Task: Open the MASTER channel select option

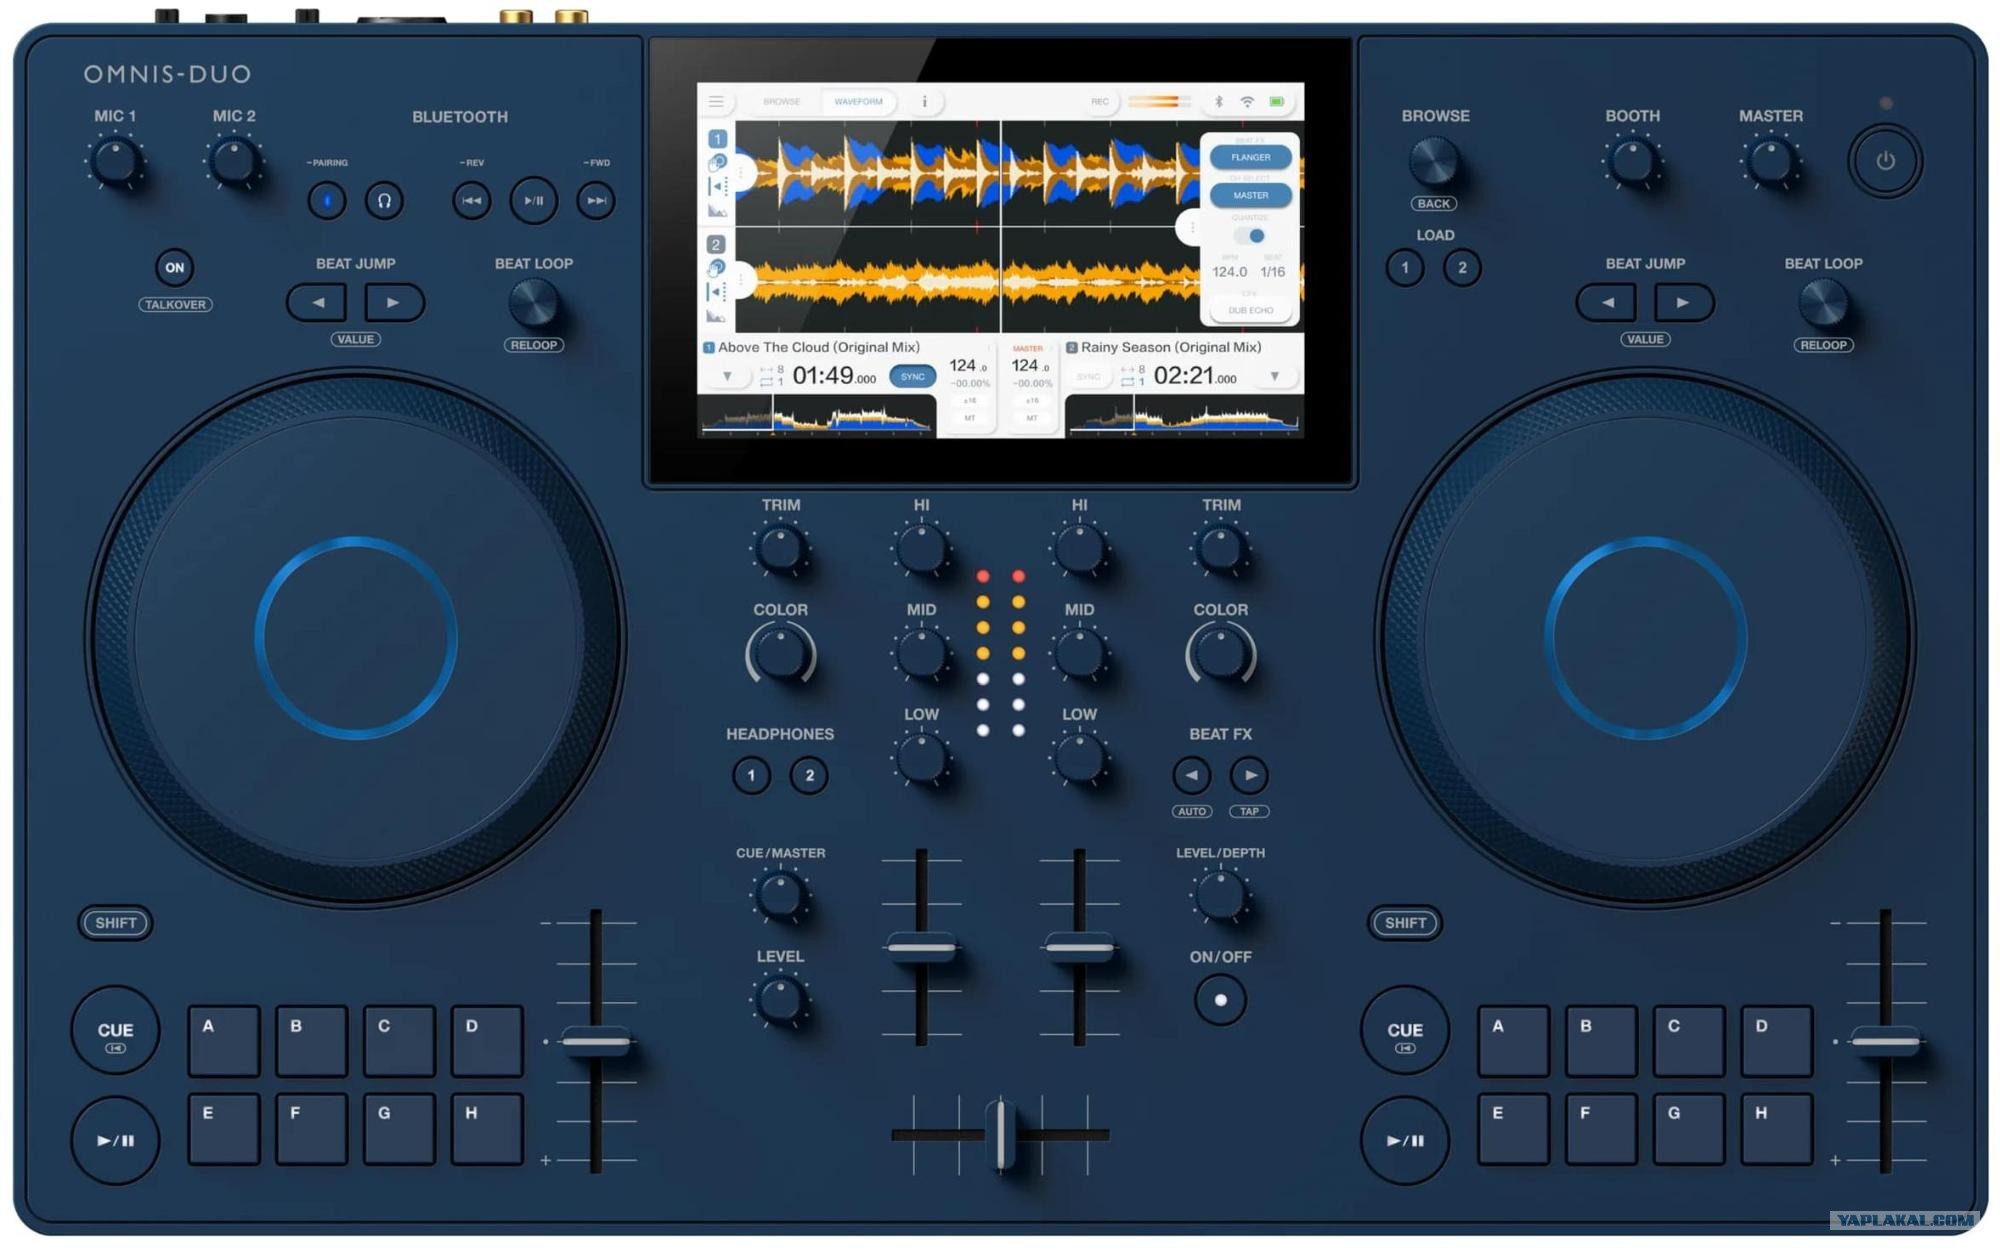Action: coord(1250,195)
